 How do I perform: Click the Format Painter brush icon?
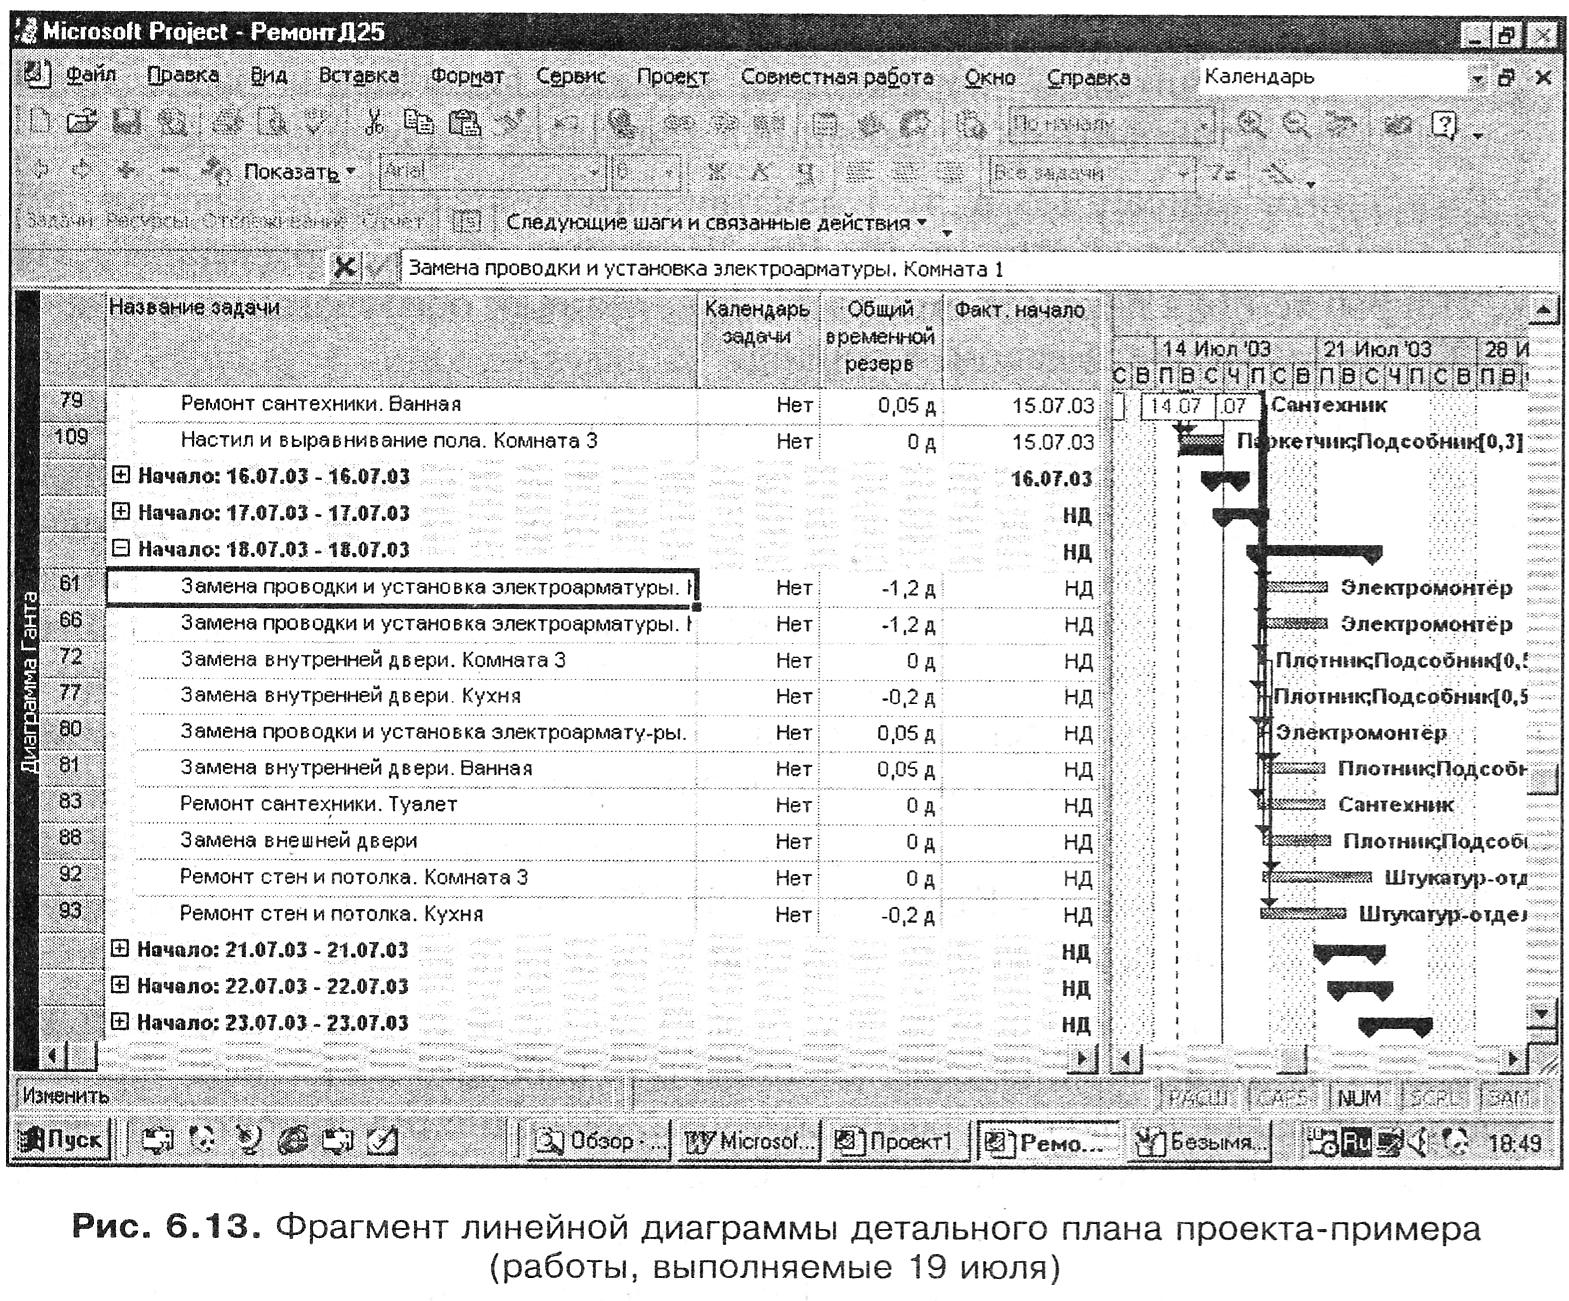click(x=511, y=123)
